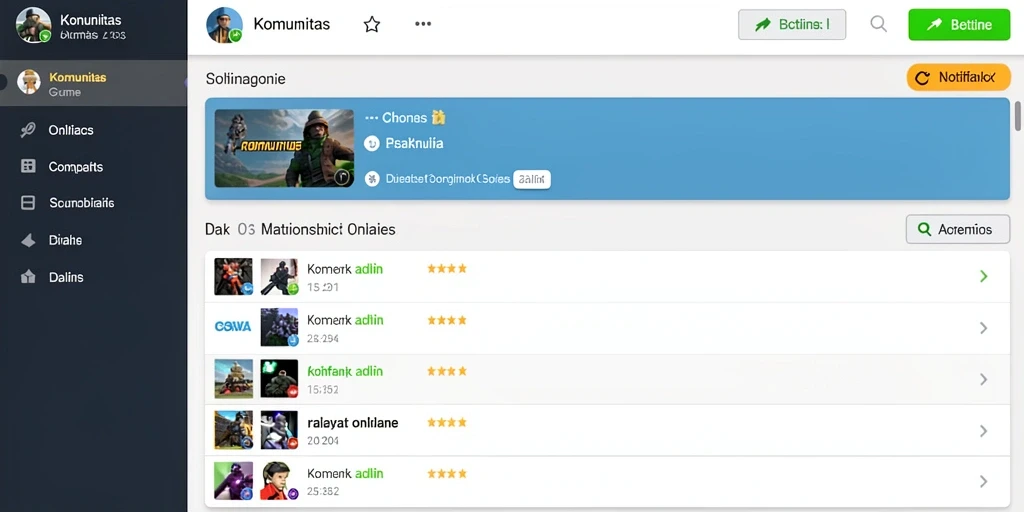The height and width of the screenshot is (512, 1024).
Task: Click the Sounobiraits sidebar icon
Action: click(x=28, y=203)
